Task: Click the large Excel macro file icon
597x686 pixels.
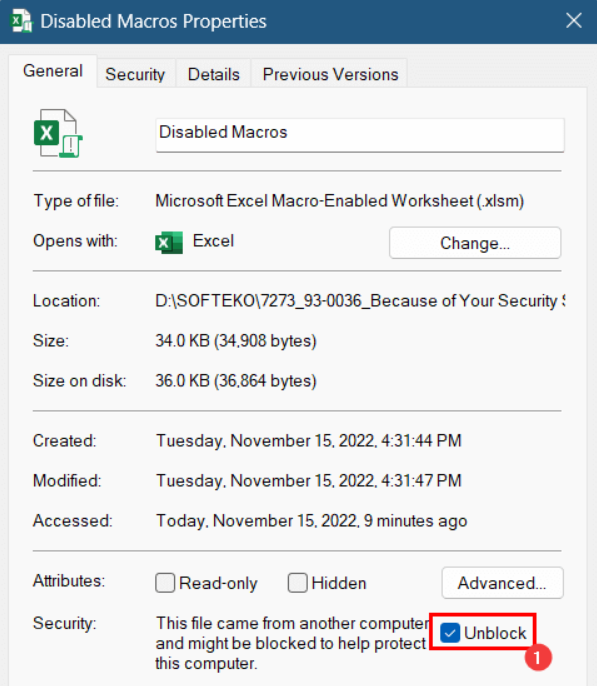Action: tap(58, 133)
